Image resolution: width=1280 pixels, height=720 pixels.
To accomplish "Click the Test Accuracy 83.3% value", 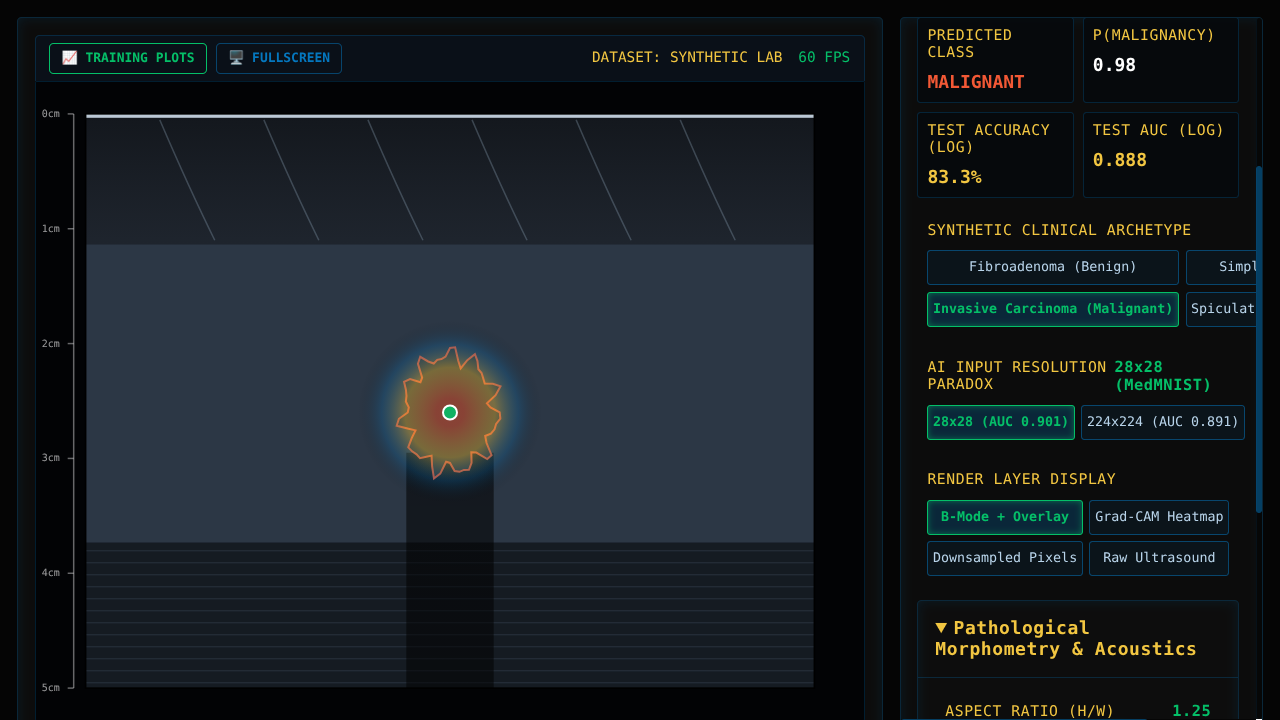I will pyautogui.click(x=954, y=177).
